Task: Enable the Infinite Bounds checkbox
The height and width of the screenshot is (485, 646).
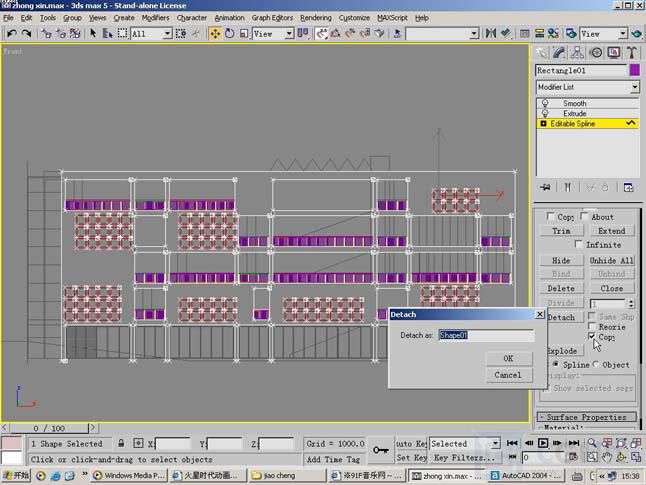Action: click(x=578, y=244)
